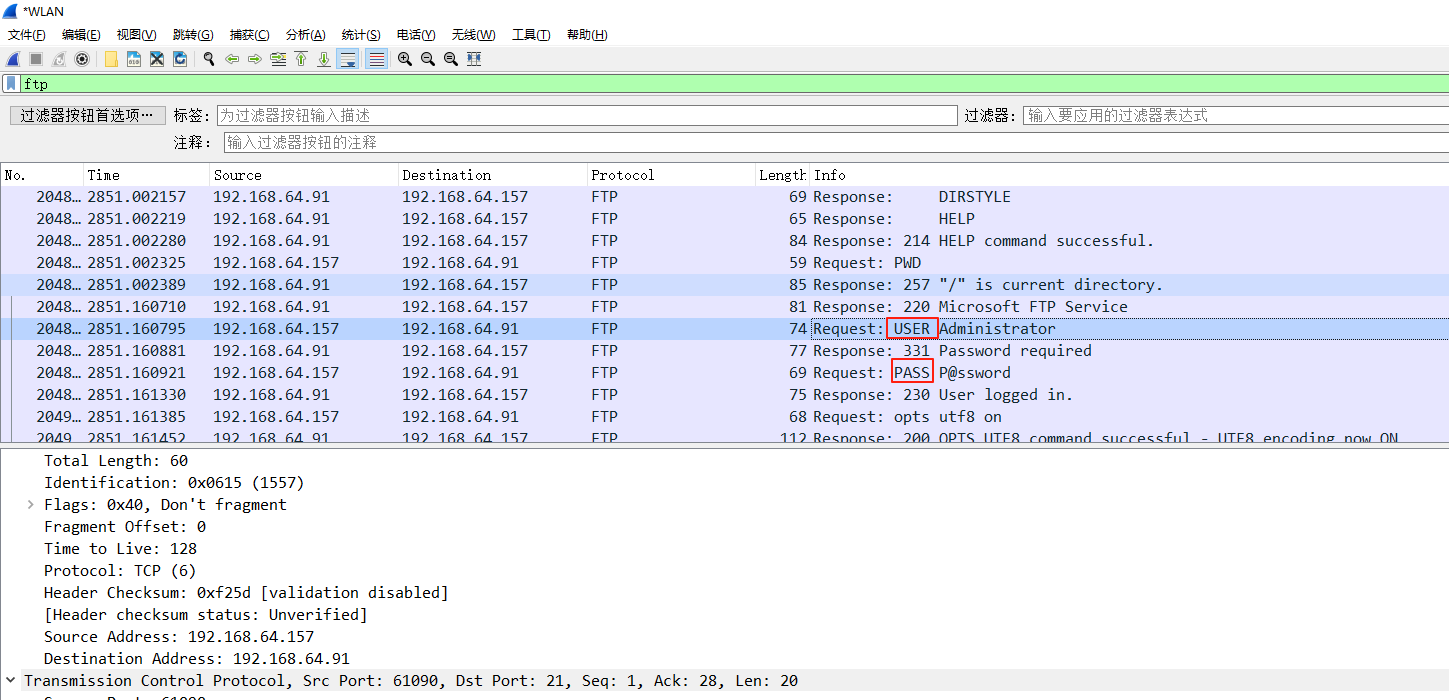The width and height of the screenshot is (1449, 700).
Task: Select the Request: opts utf8 on packet
Action: (x=724, y=416)
